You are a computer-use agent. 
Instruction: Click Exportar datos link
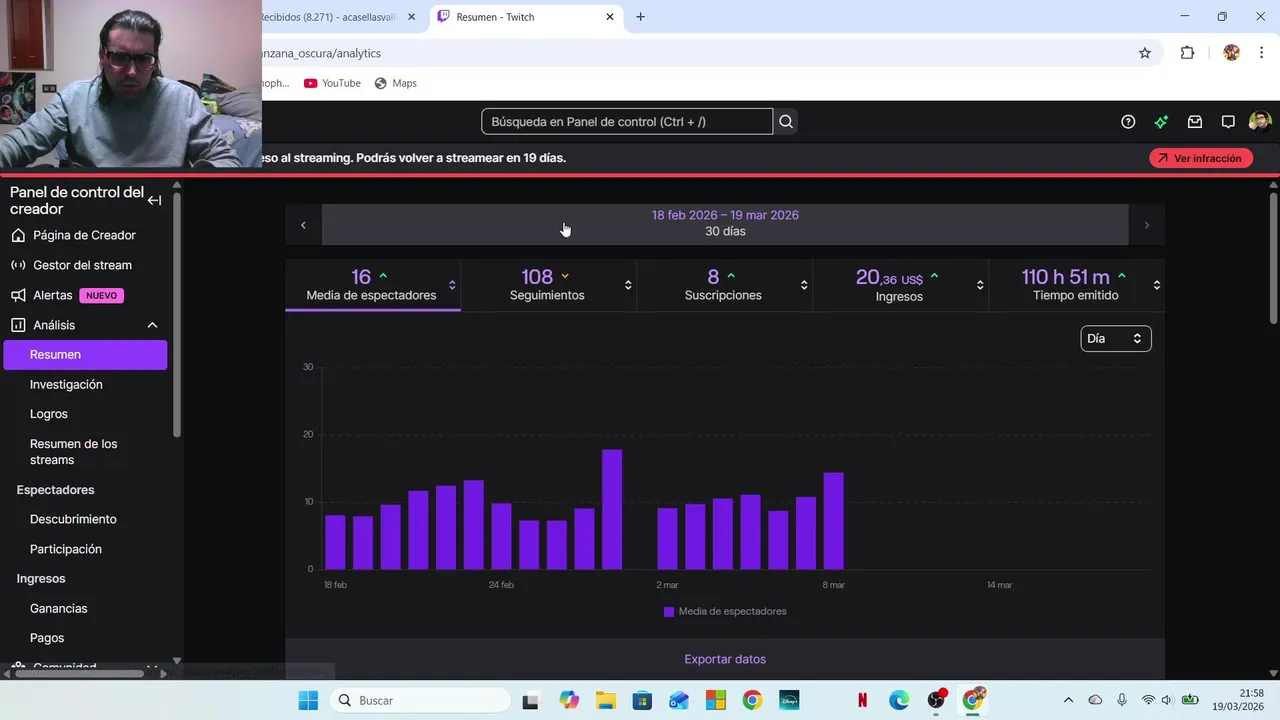pos(725,659)
